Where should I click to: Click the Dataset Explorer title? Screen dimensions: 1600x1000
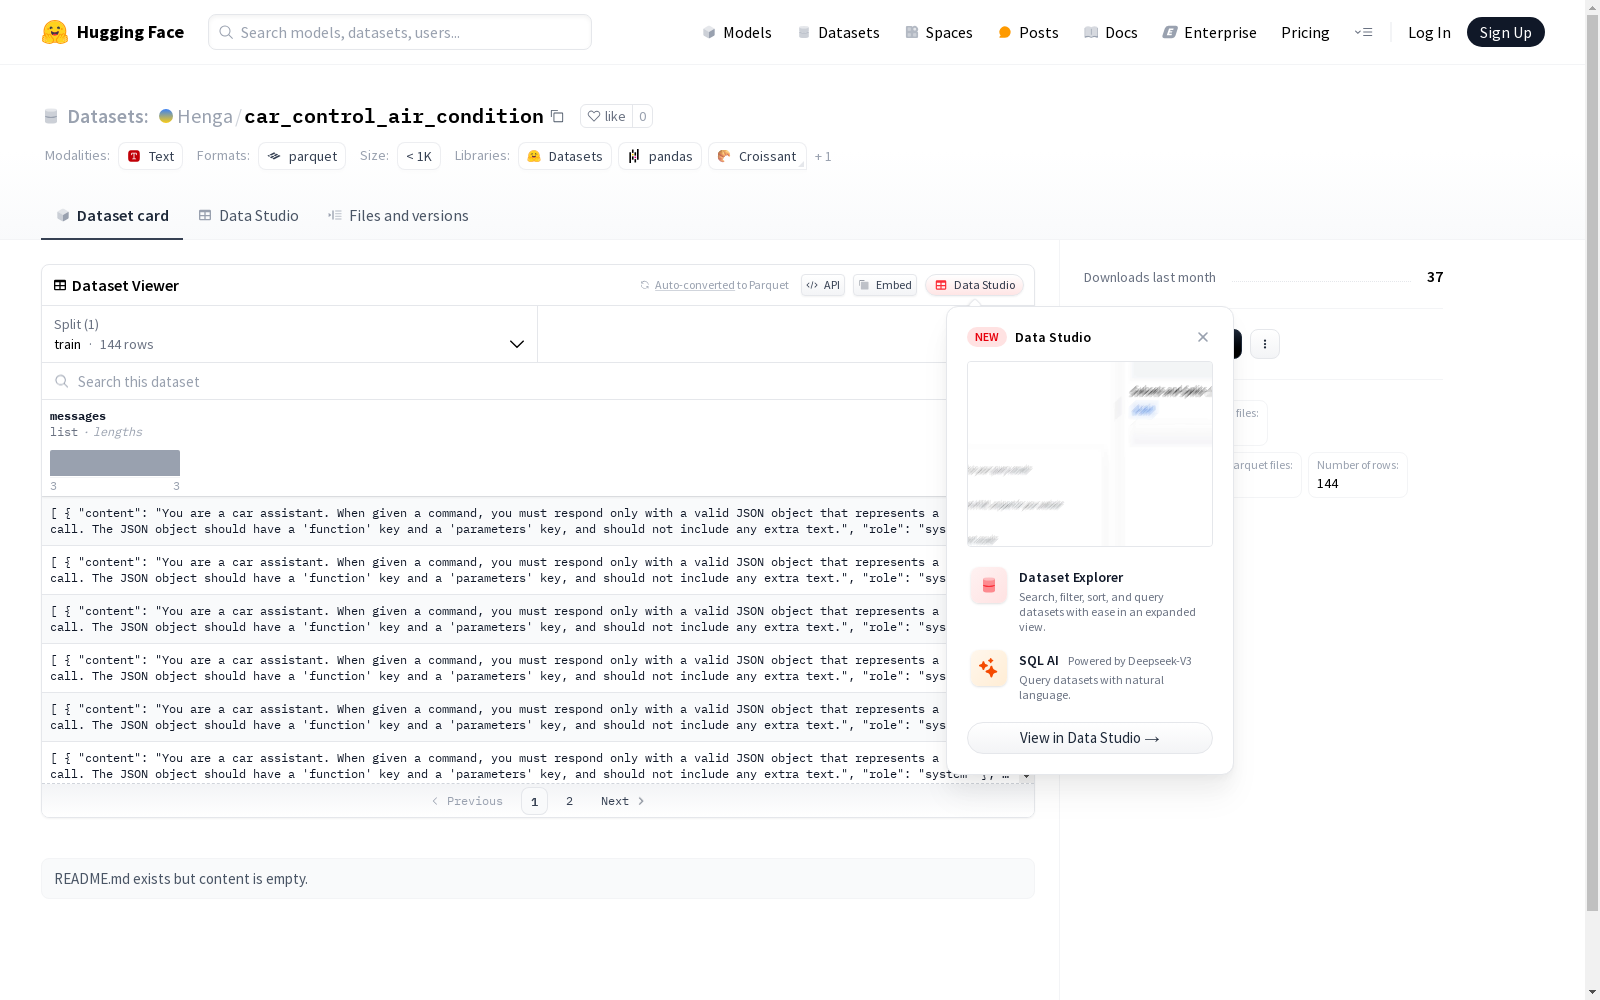coord(1071,577)
